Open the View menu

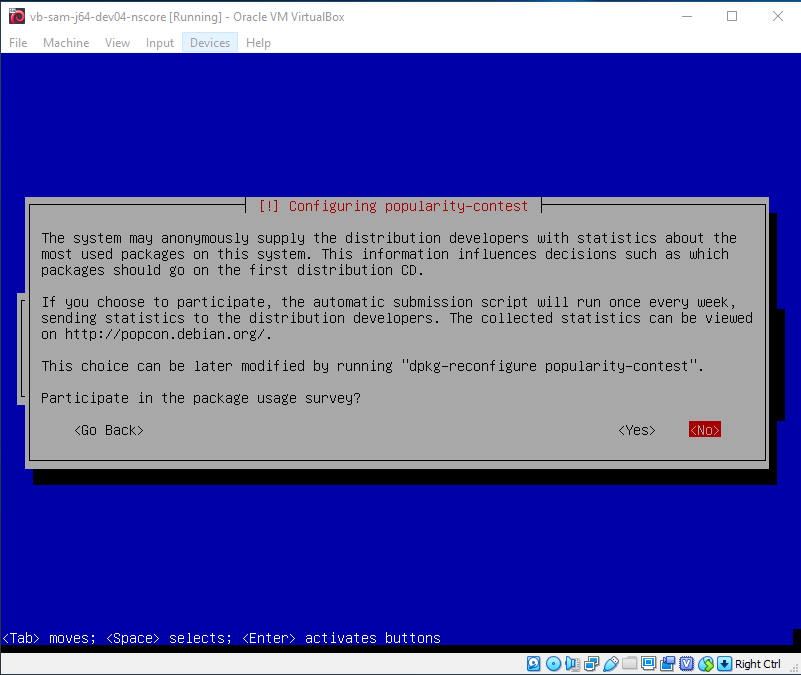click(x=117, y=42)
